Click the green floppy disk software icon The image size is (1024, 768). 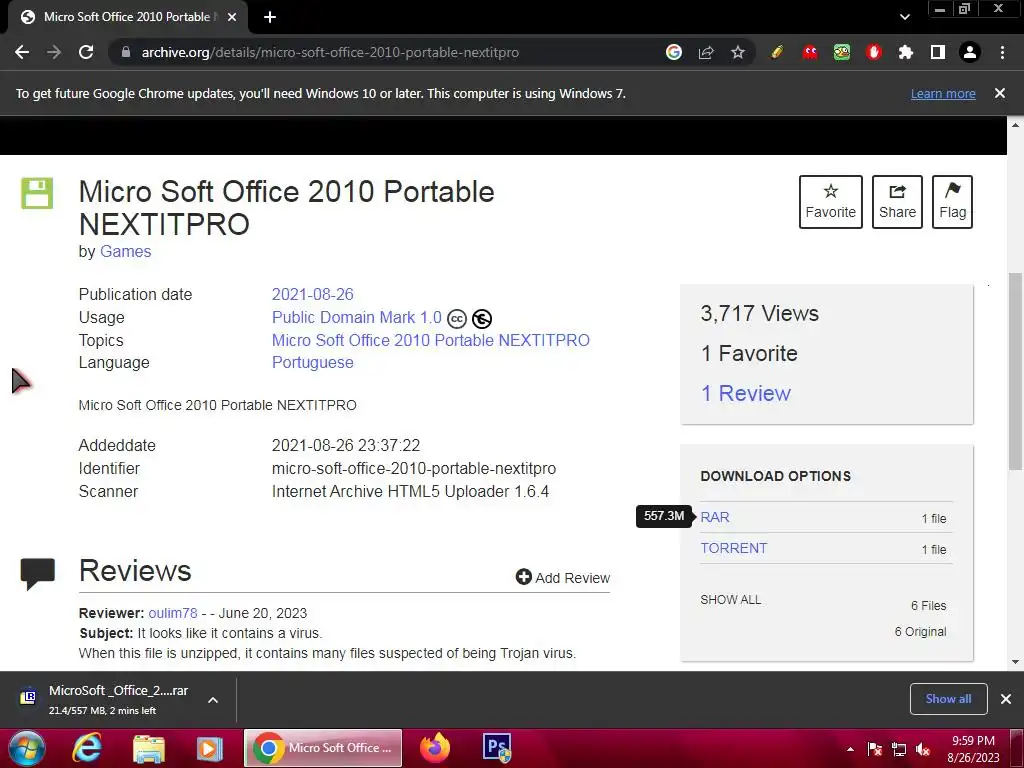point(37,193)
